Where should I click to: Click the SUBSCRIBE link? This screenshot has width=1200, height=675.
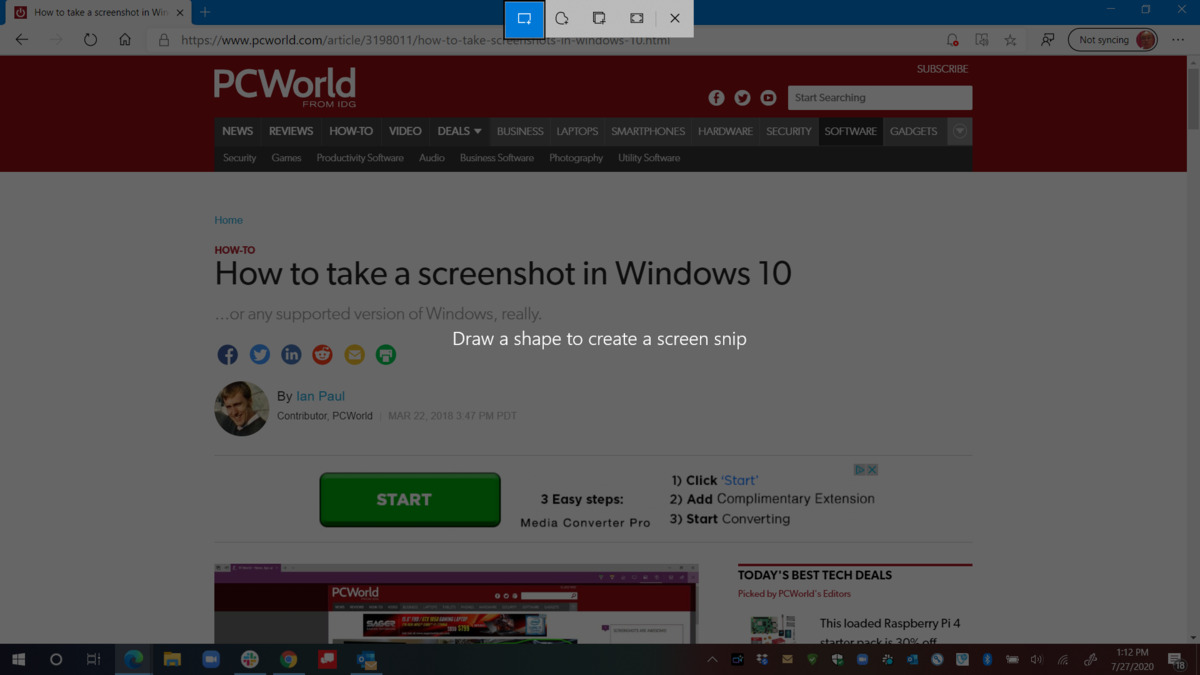pyautogui.click(x=941, y=68)
